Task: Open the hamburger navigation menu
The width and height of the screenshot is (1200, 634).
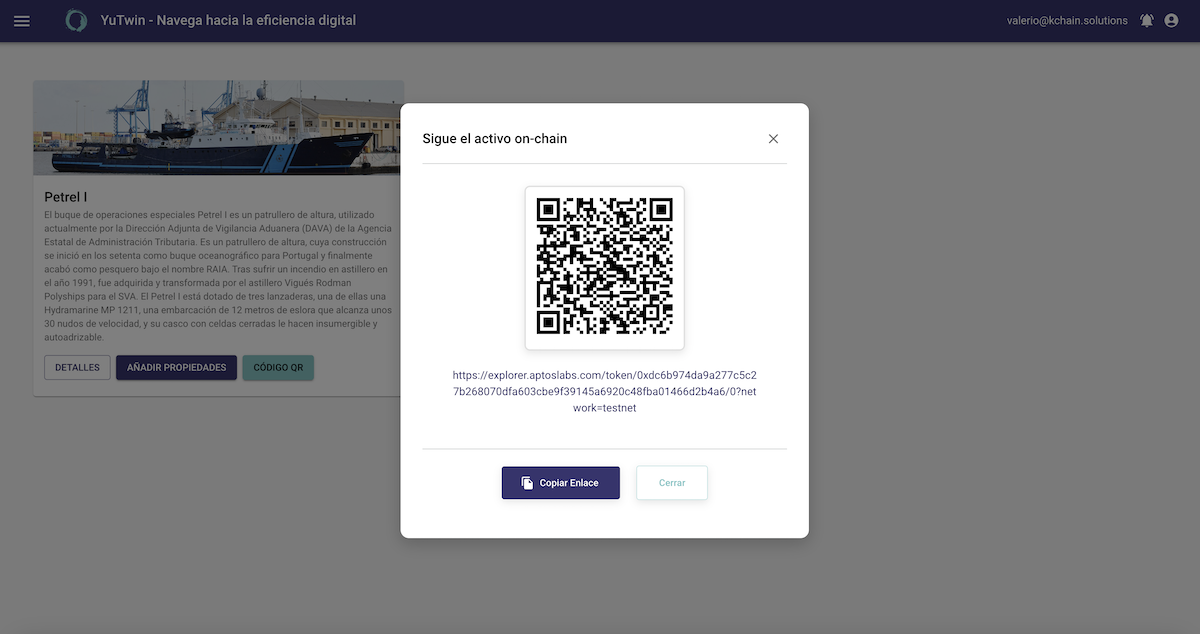Action: pyautogui.click(x=22, y=20)
